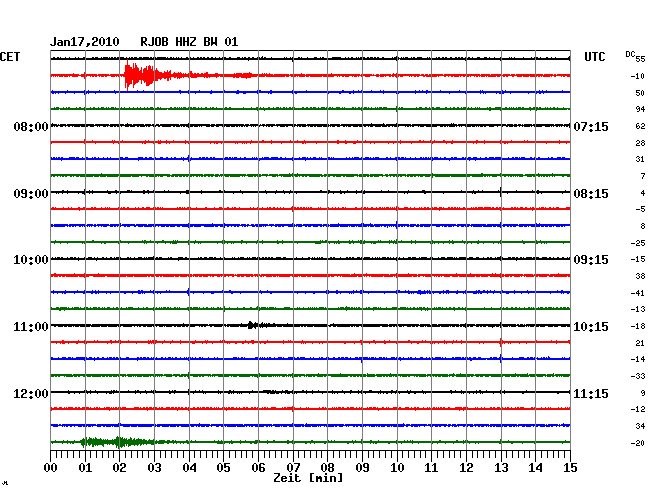The height and width of the screenshot is (494, 650).
Task: Select the DC offset value -12
Action: (x=638, y=409)
